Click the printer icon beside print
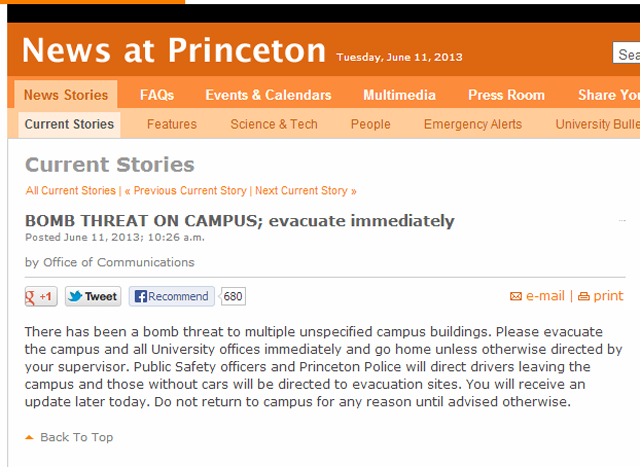The width and height of the screenshot is (640, 467). pos(584,297)
